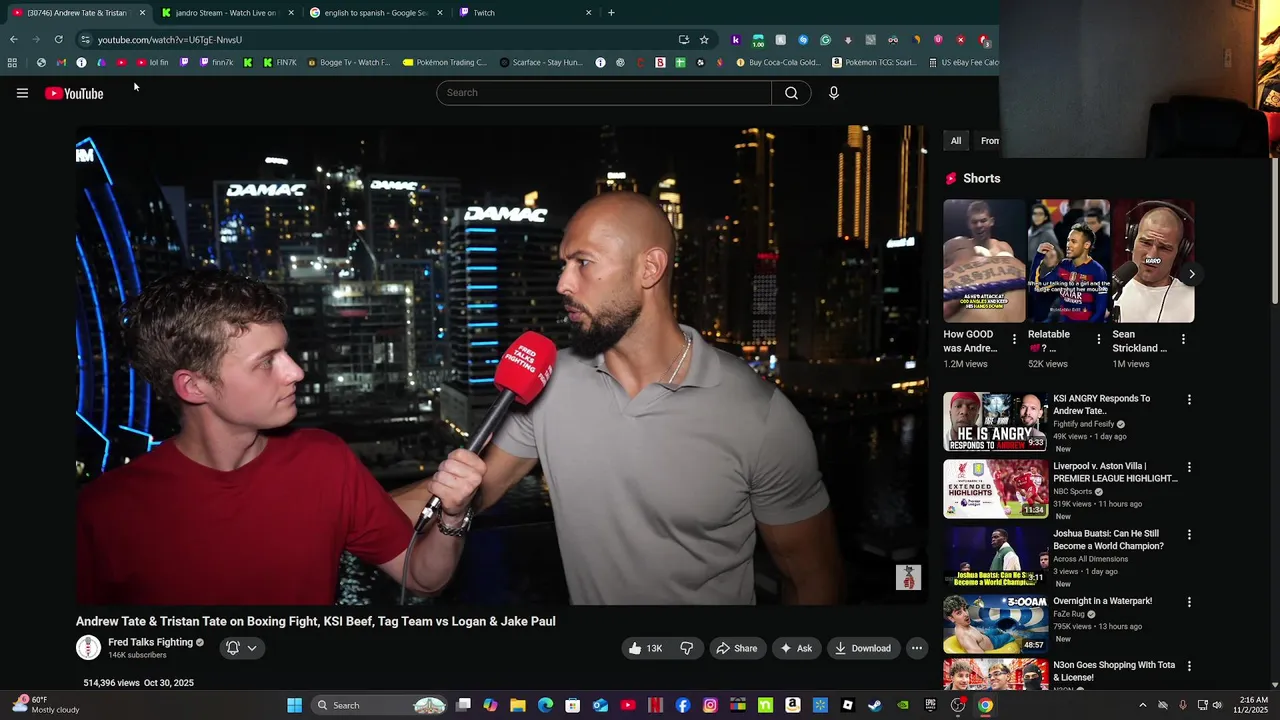Open the Ask AI button
The image size is (1280, 720).
(x=796, y=648)
